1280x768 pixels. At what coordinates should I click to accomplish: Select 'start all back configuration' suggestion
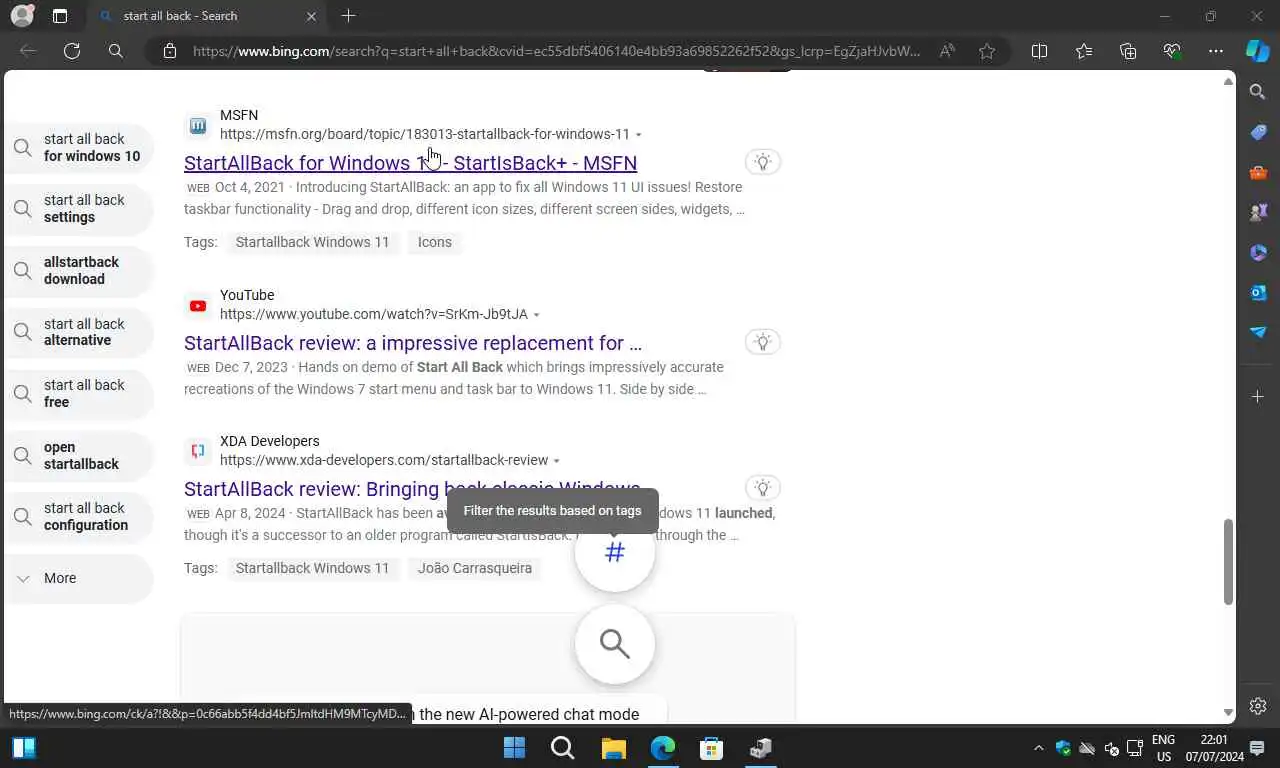(x=79, y=517)
